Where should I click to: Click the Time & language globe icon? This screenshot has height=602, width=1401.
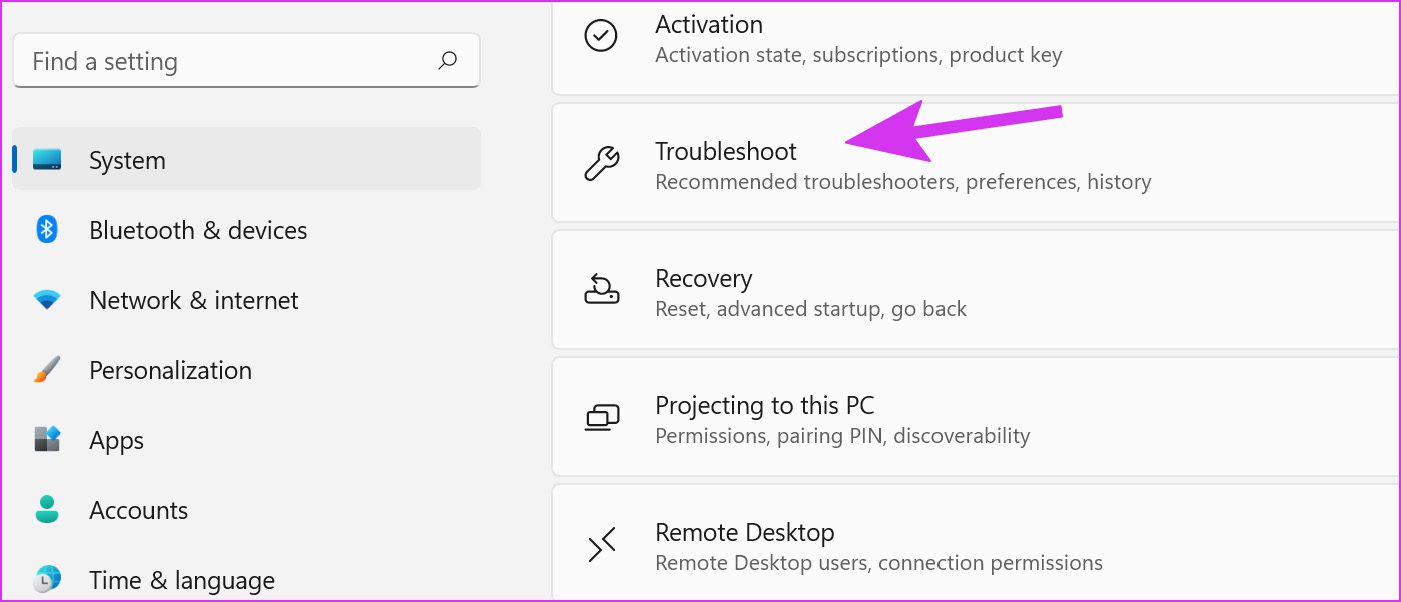coord(47,579)
